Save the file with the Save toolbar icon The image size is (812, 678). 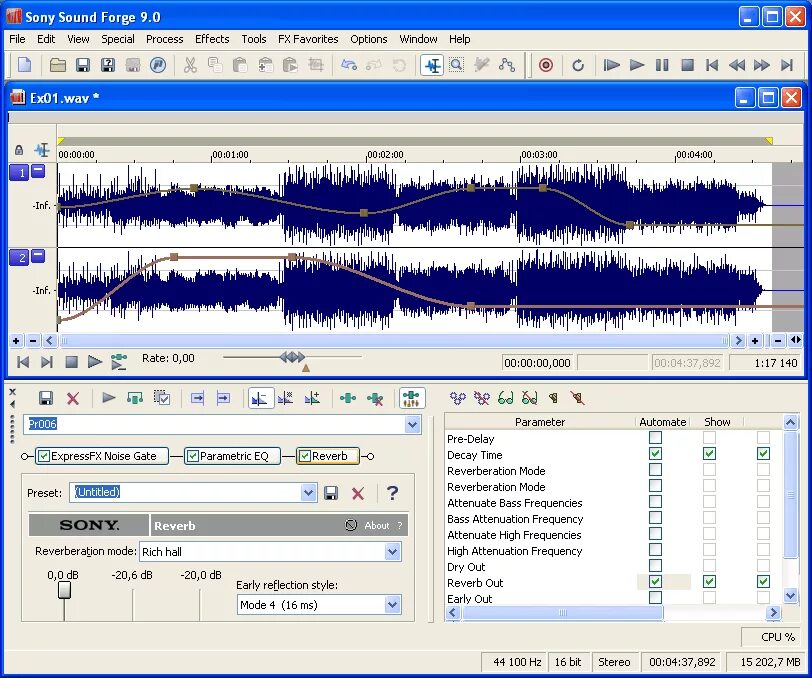tap(83, 65)
